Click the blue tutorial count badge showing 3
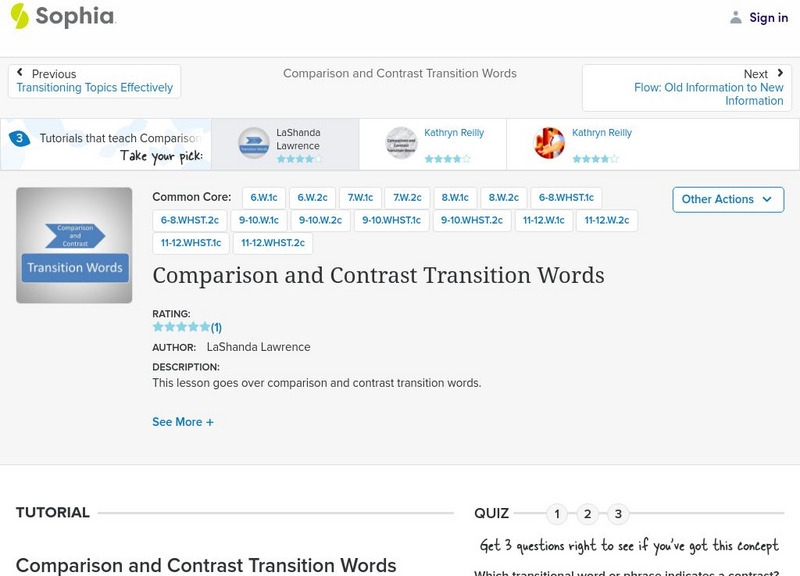 click(19, 138)
